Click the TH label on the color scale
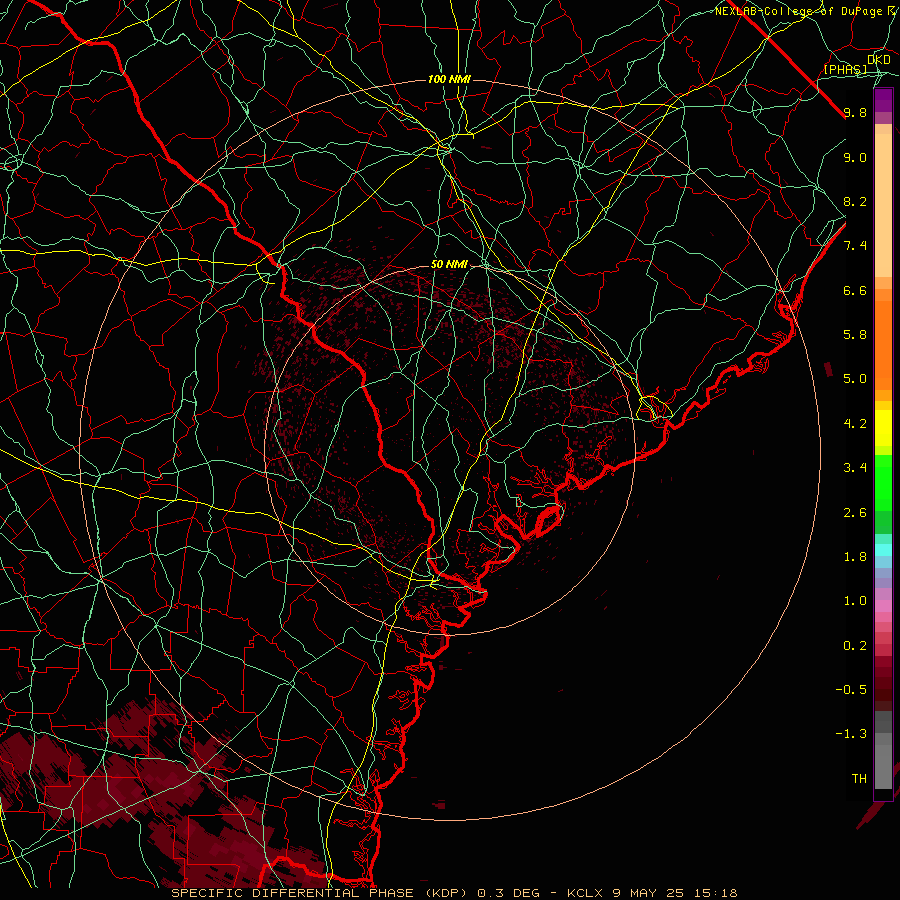 (859, 779)
